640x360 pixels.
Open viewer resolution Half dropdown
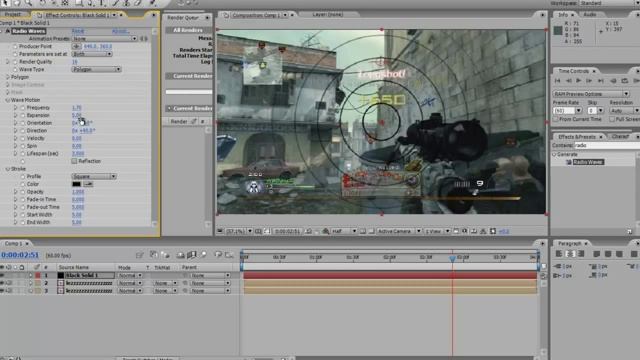[x=344, y=231]
